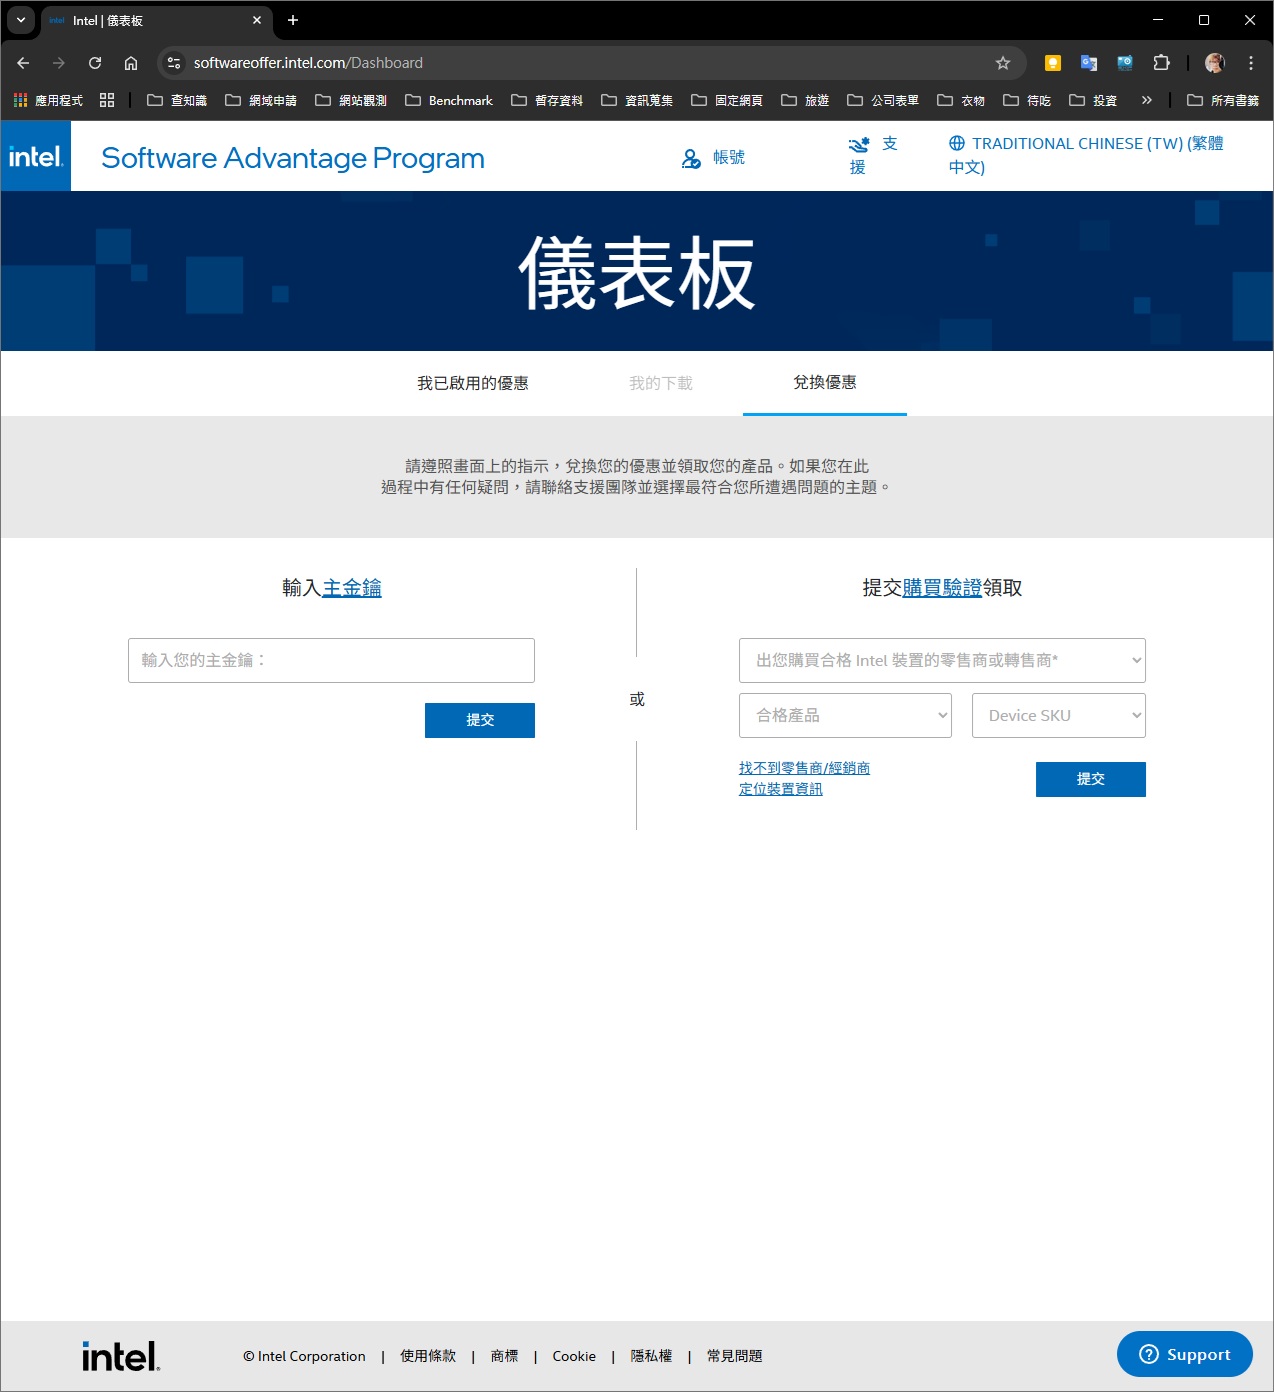Select the 兌換優惠 tab
Viewport: 1274px width, 1392px height.
824,383
